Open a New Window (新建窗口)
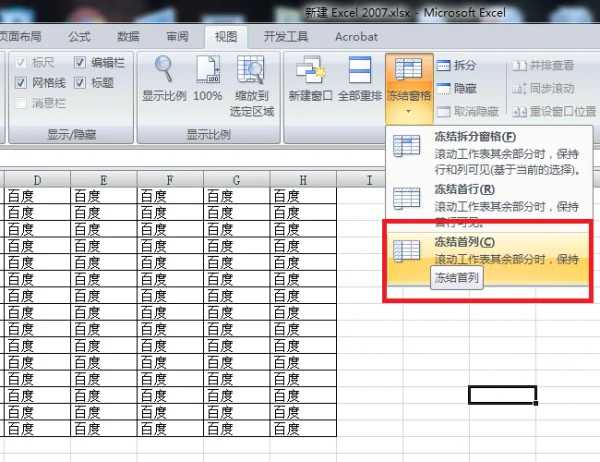 pos(310,70)
